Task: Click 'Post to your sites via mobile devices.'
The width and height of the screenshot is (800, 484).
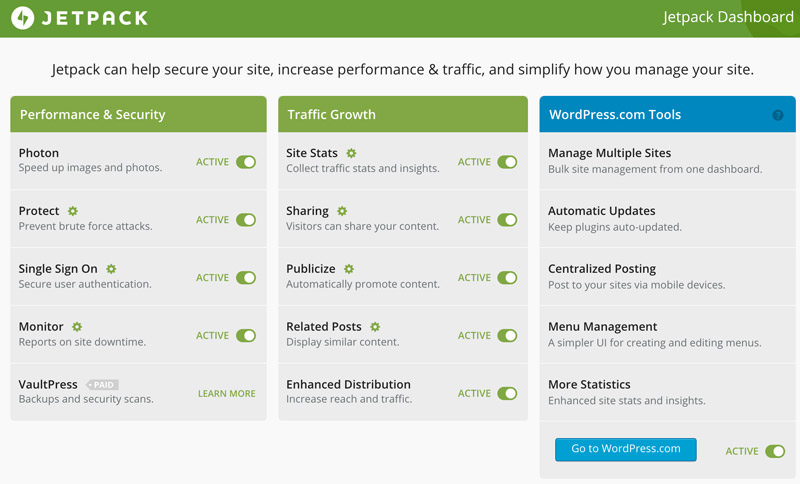Action: [x=636, y=285]
